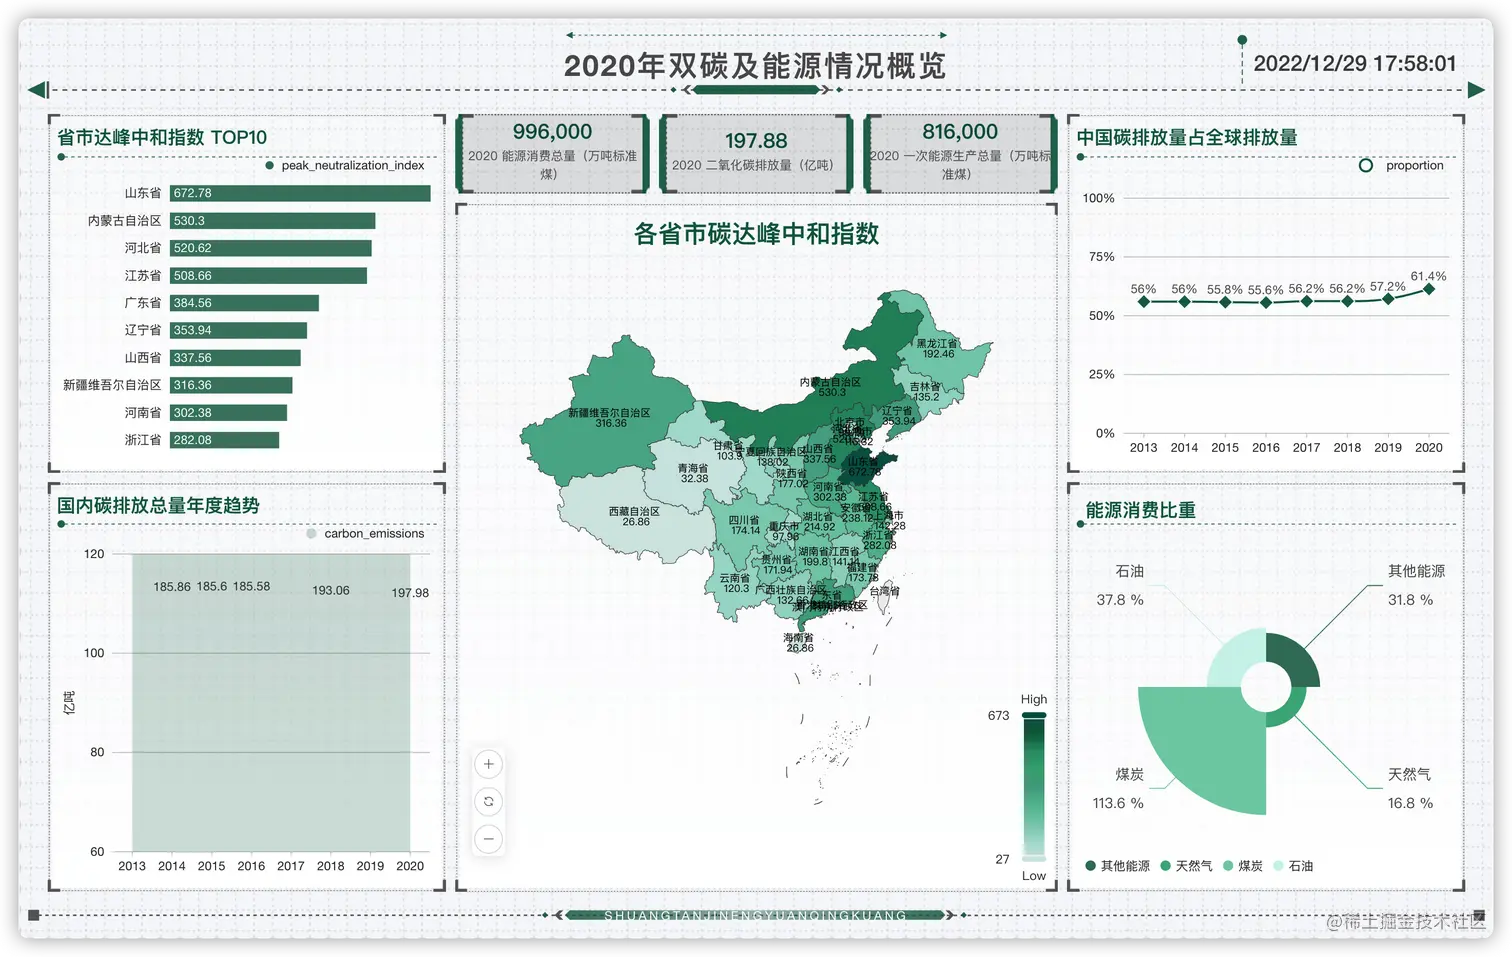Click the 国内碳排放总量年度趋势 panel title
The image size is (1512, 957).
coord(158,505)
